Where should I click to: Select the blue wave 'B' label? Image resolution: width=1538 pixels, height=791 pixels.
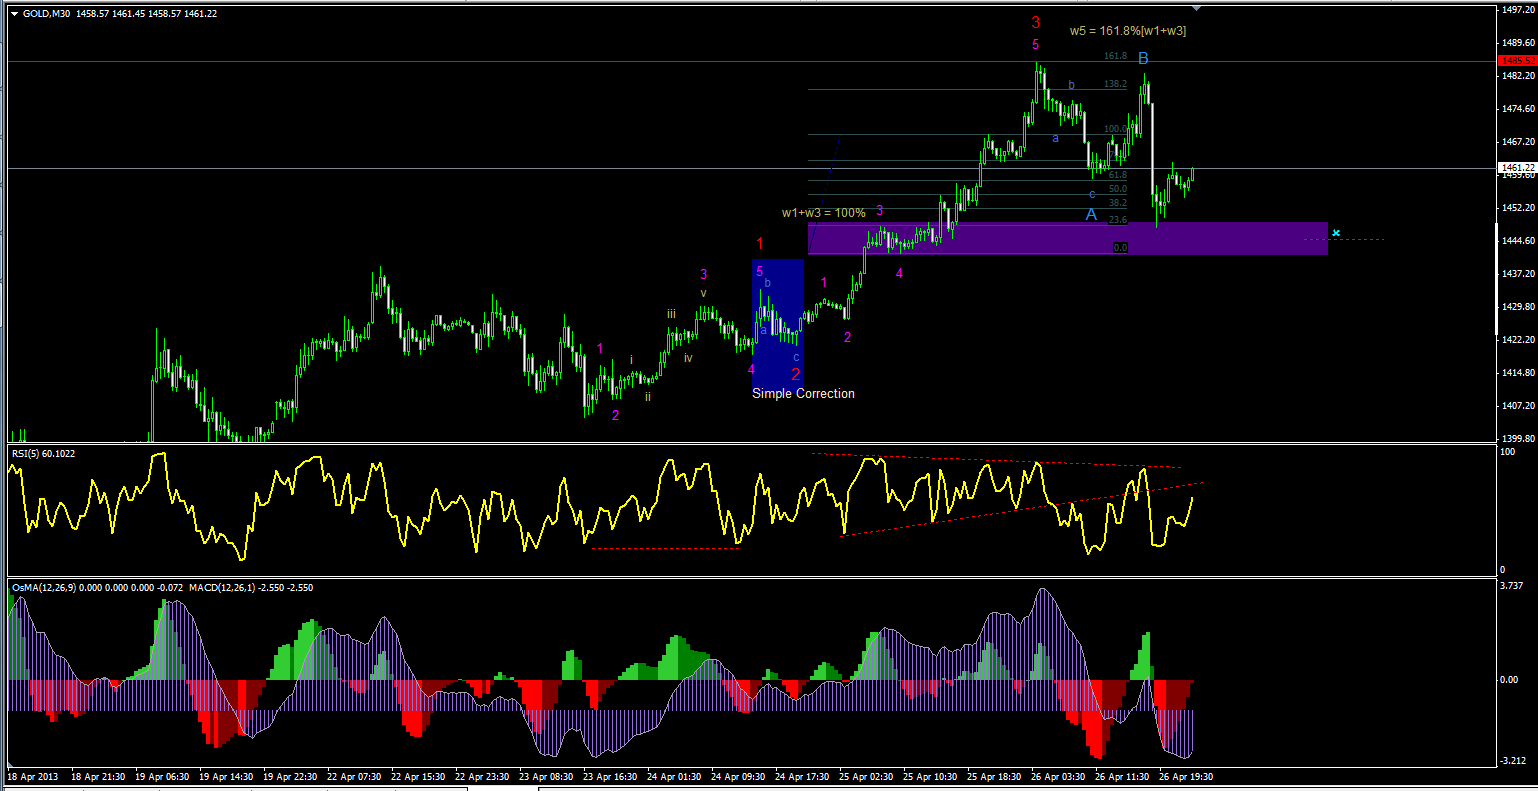point(1143,60)
